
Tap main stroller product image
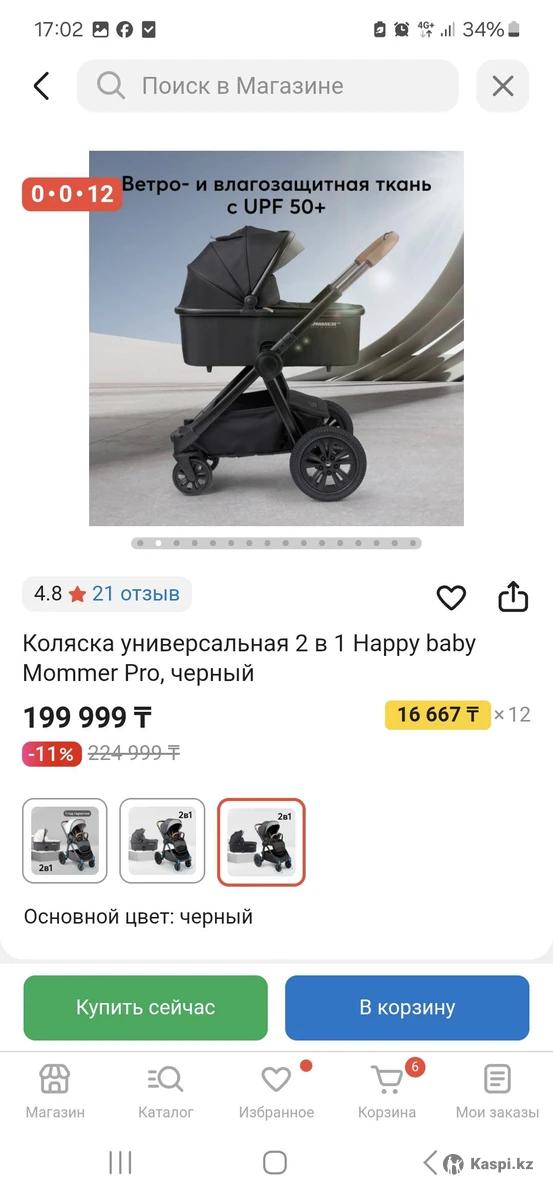[x=276, y=338]
